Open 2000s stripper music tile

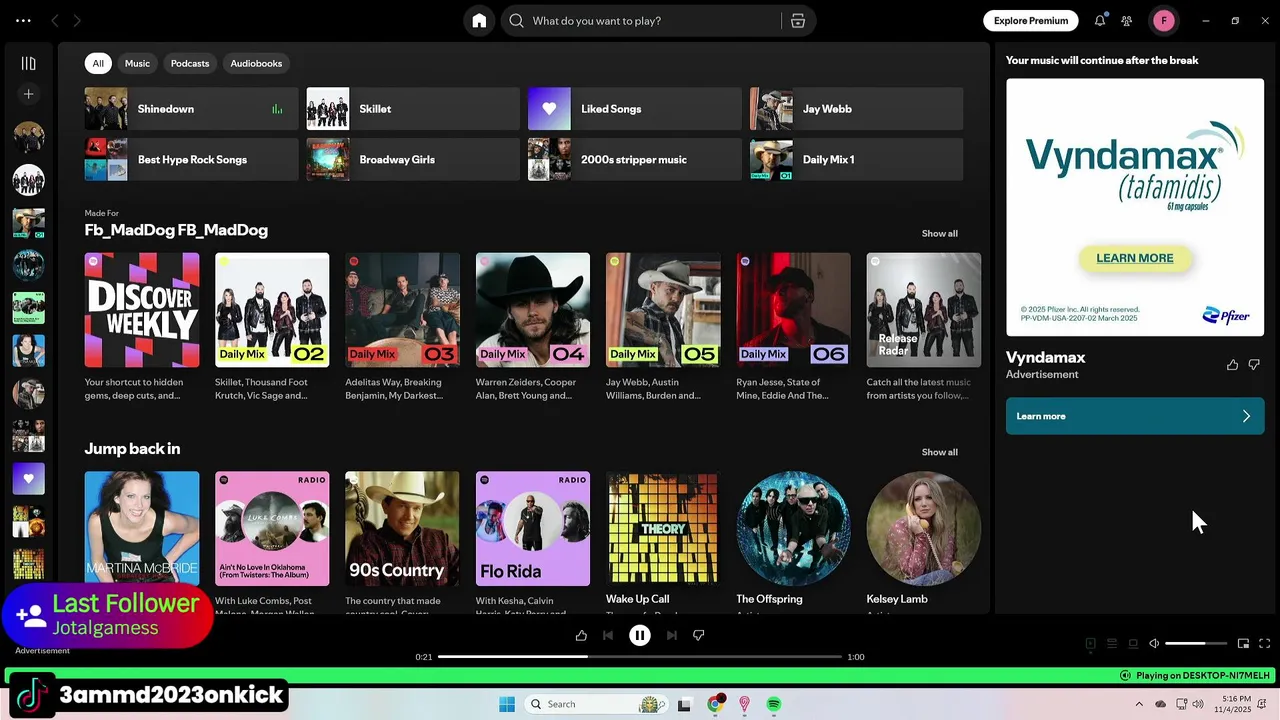(x=635, y=160)
